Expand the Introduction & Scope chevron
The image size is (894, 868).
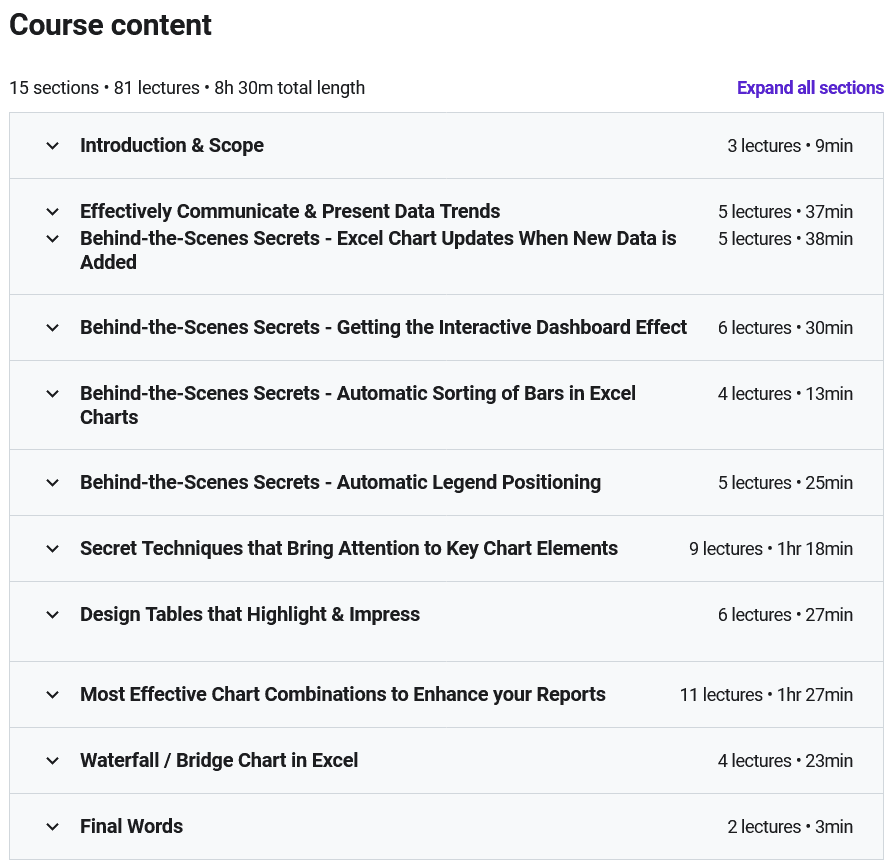click(x=53, y=146)
